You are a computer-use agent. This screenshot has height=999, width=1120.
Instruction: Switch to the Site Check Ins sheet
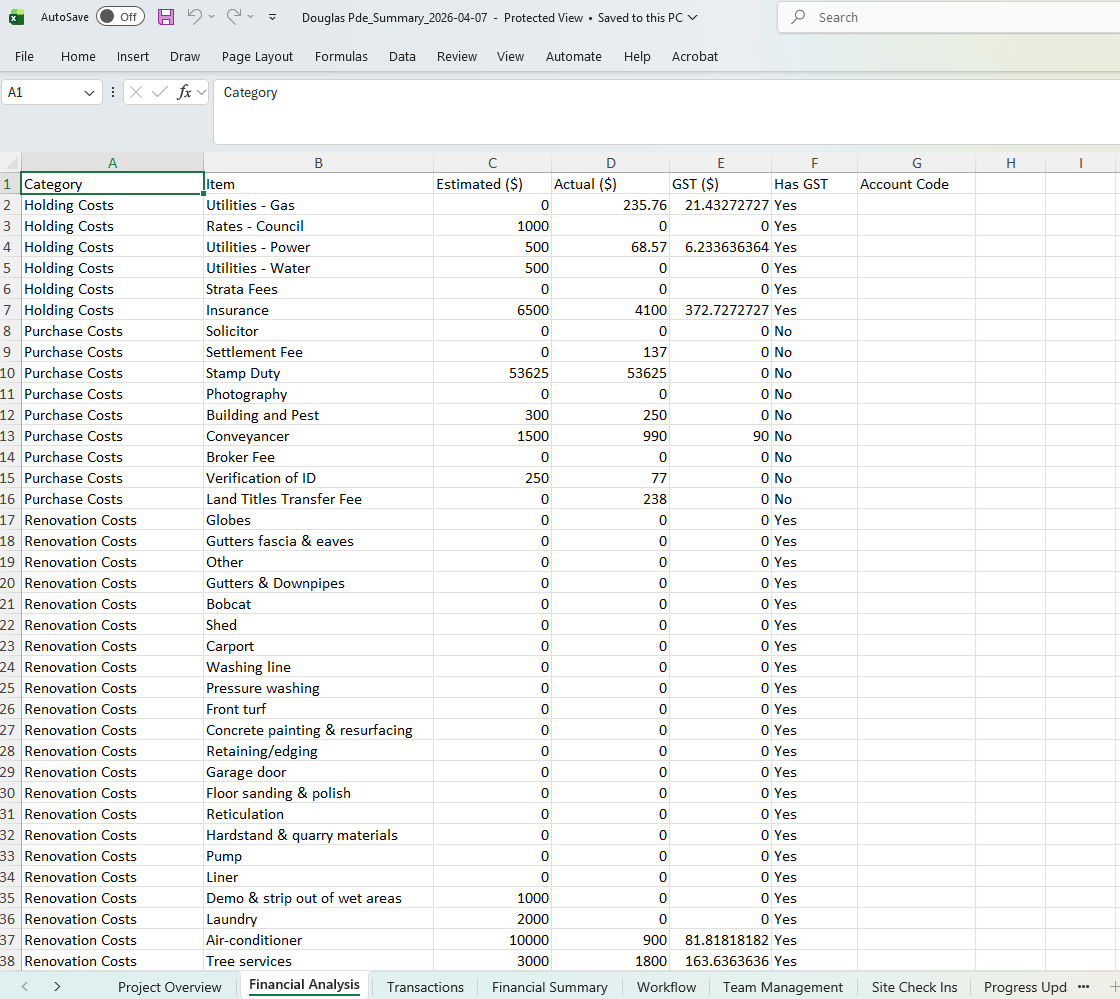point(914,987)
